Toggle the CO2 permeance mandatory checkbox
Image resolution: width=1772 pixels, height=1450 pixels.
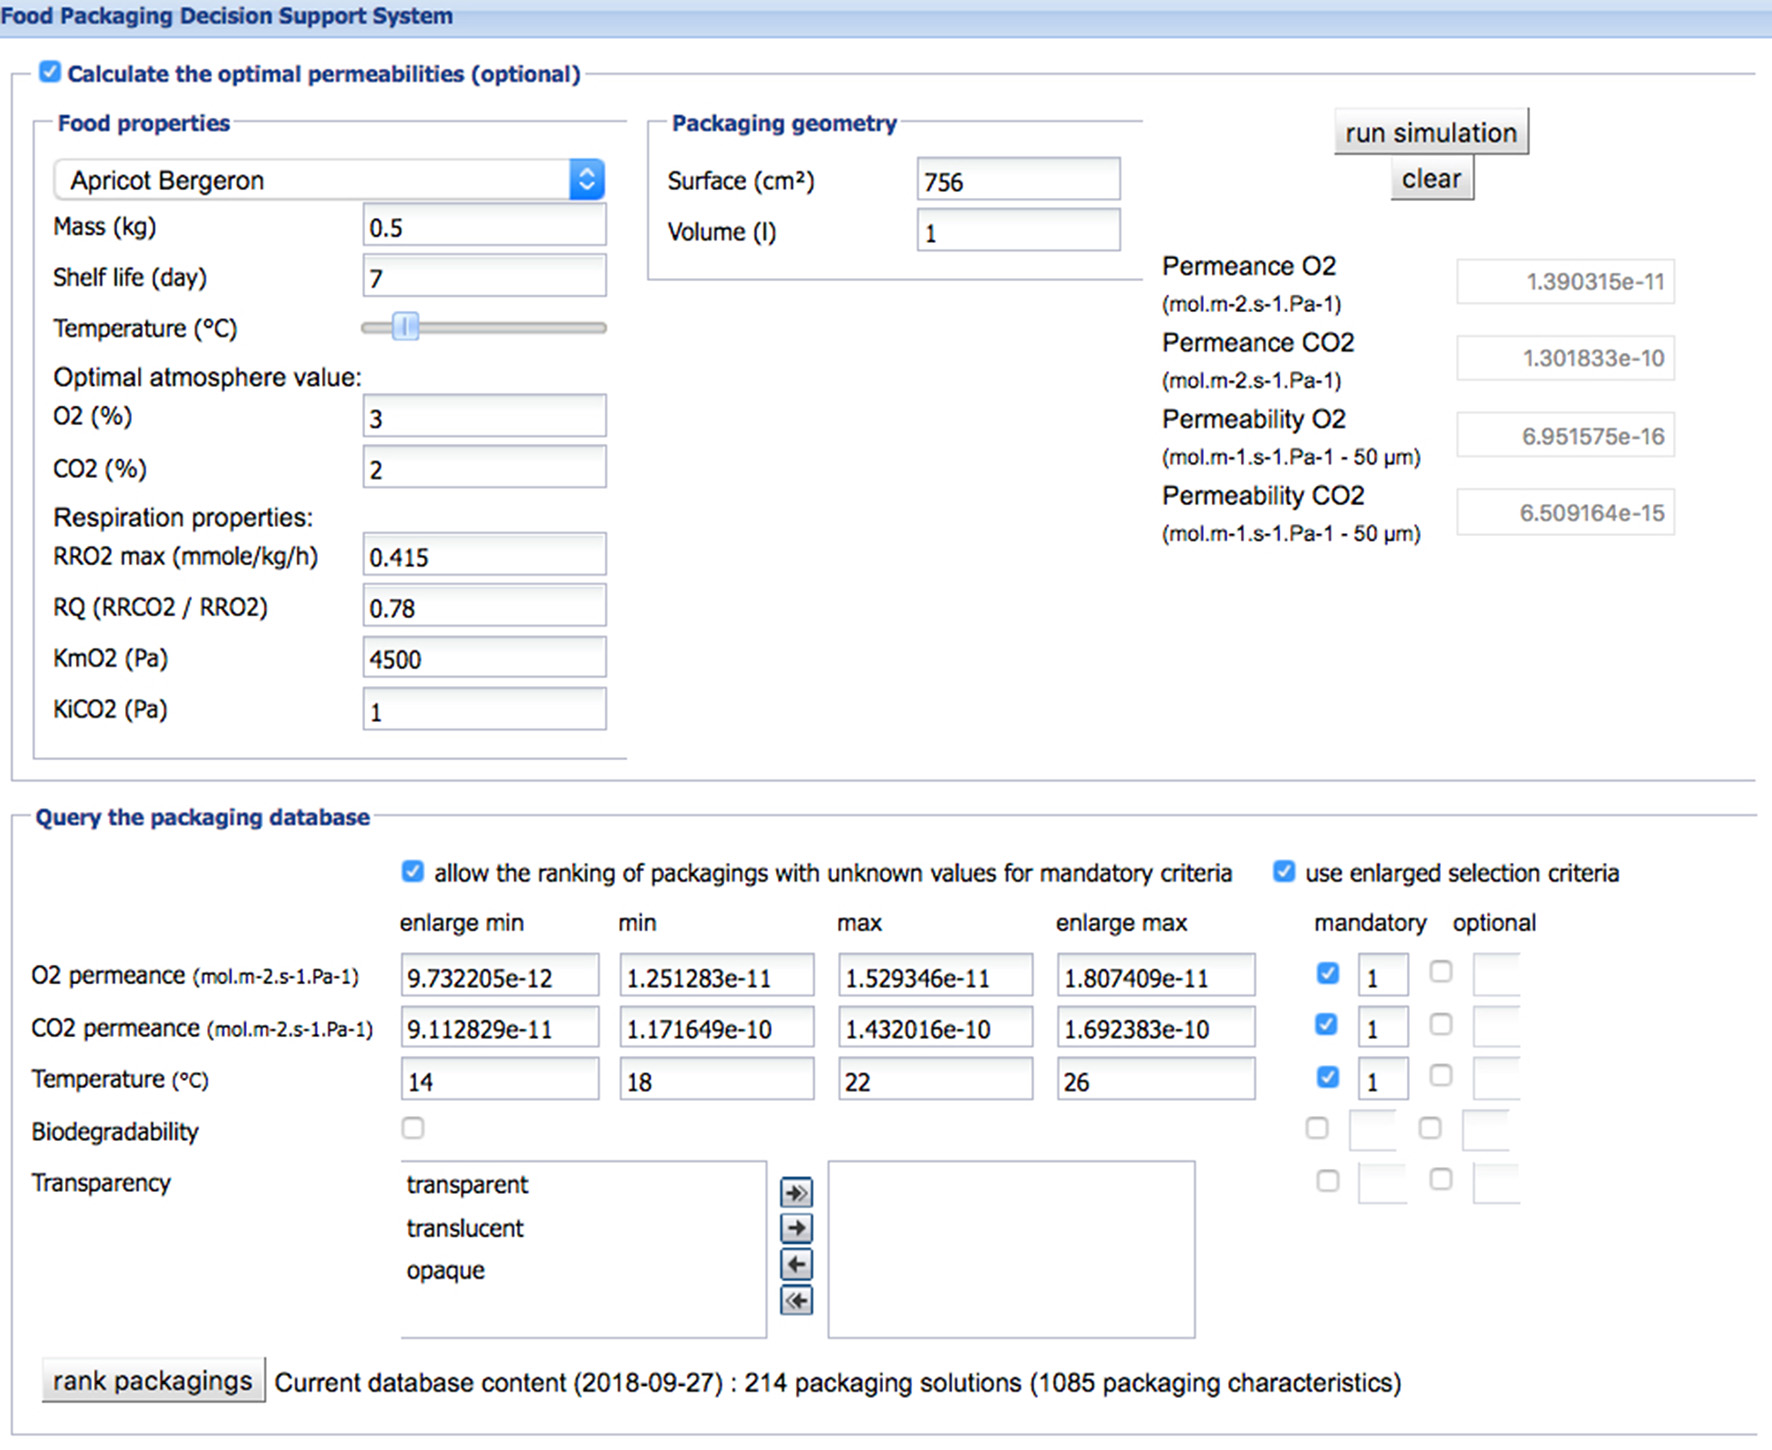coord(1326,1025)
